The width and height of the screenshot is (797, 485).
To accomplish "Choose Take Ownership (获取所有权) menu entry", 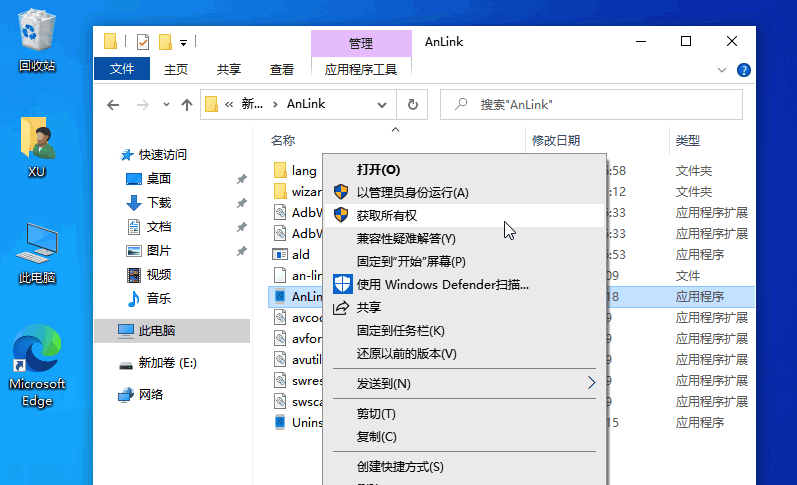I will click(x=465, y=215).
